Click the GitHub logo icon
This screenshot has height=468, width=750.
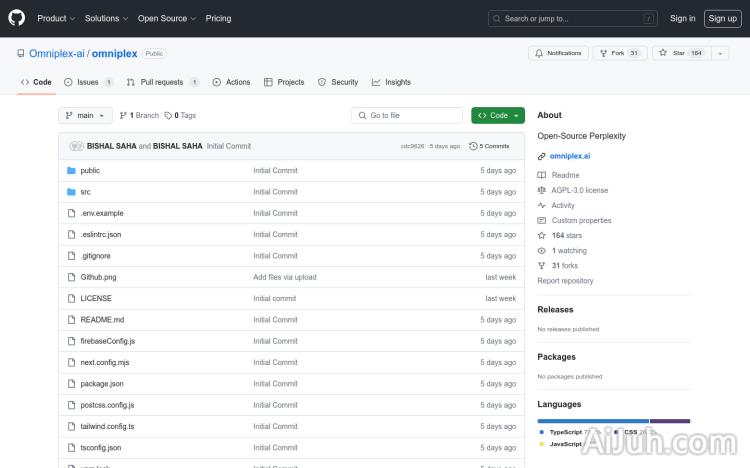pos(17,18)
